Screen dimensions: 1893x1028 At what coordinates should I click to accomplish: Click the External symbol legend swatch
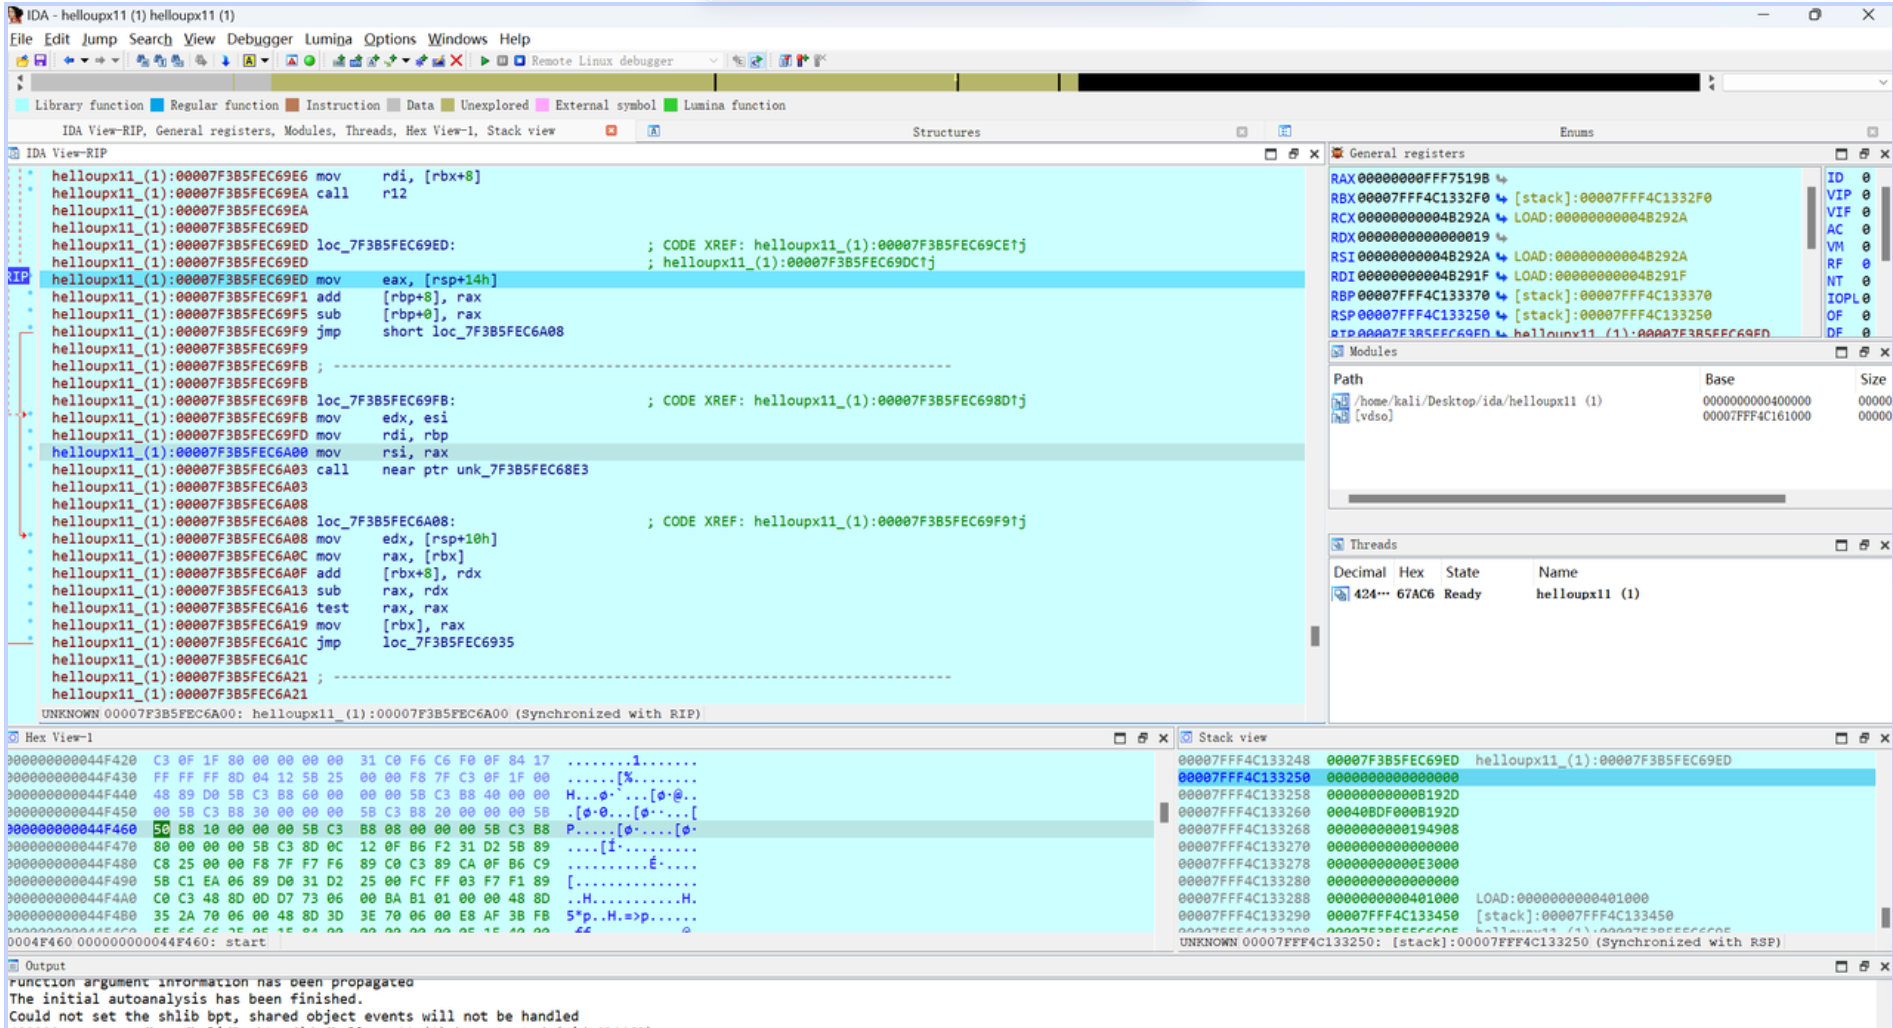542,105
